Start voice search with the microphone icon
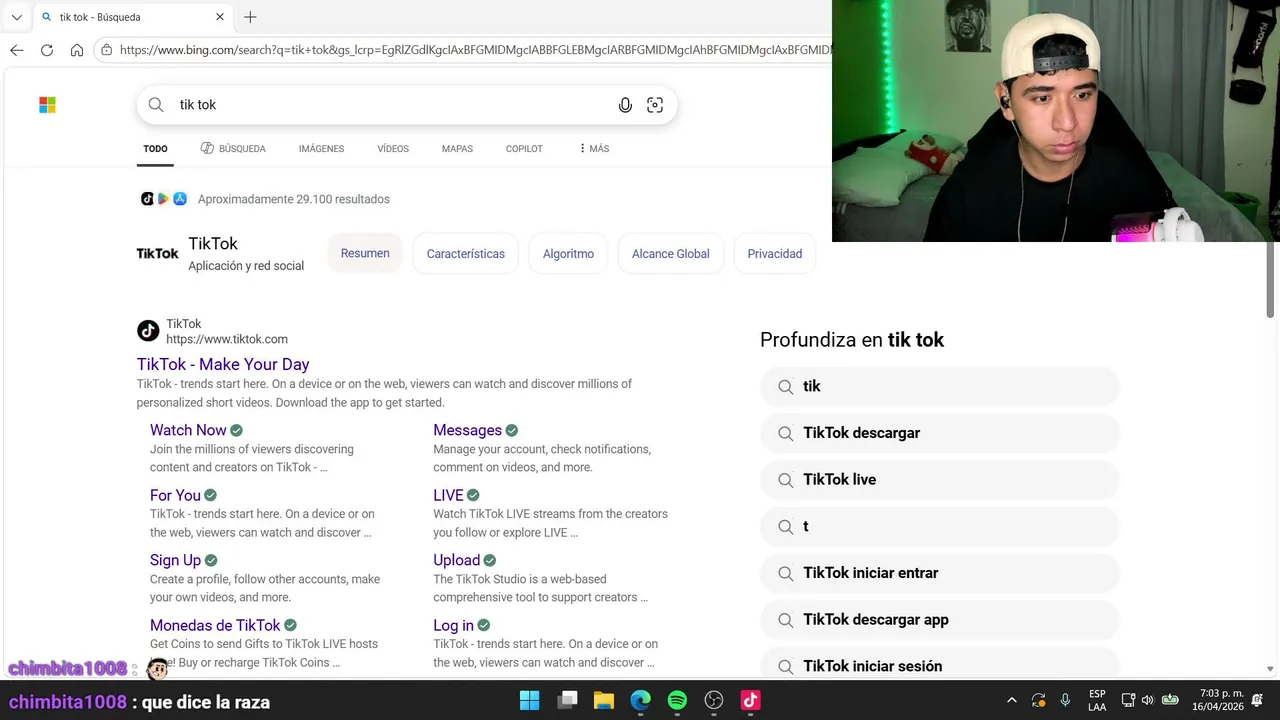 point(625,105)
